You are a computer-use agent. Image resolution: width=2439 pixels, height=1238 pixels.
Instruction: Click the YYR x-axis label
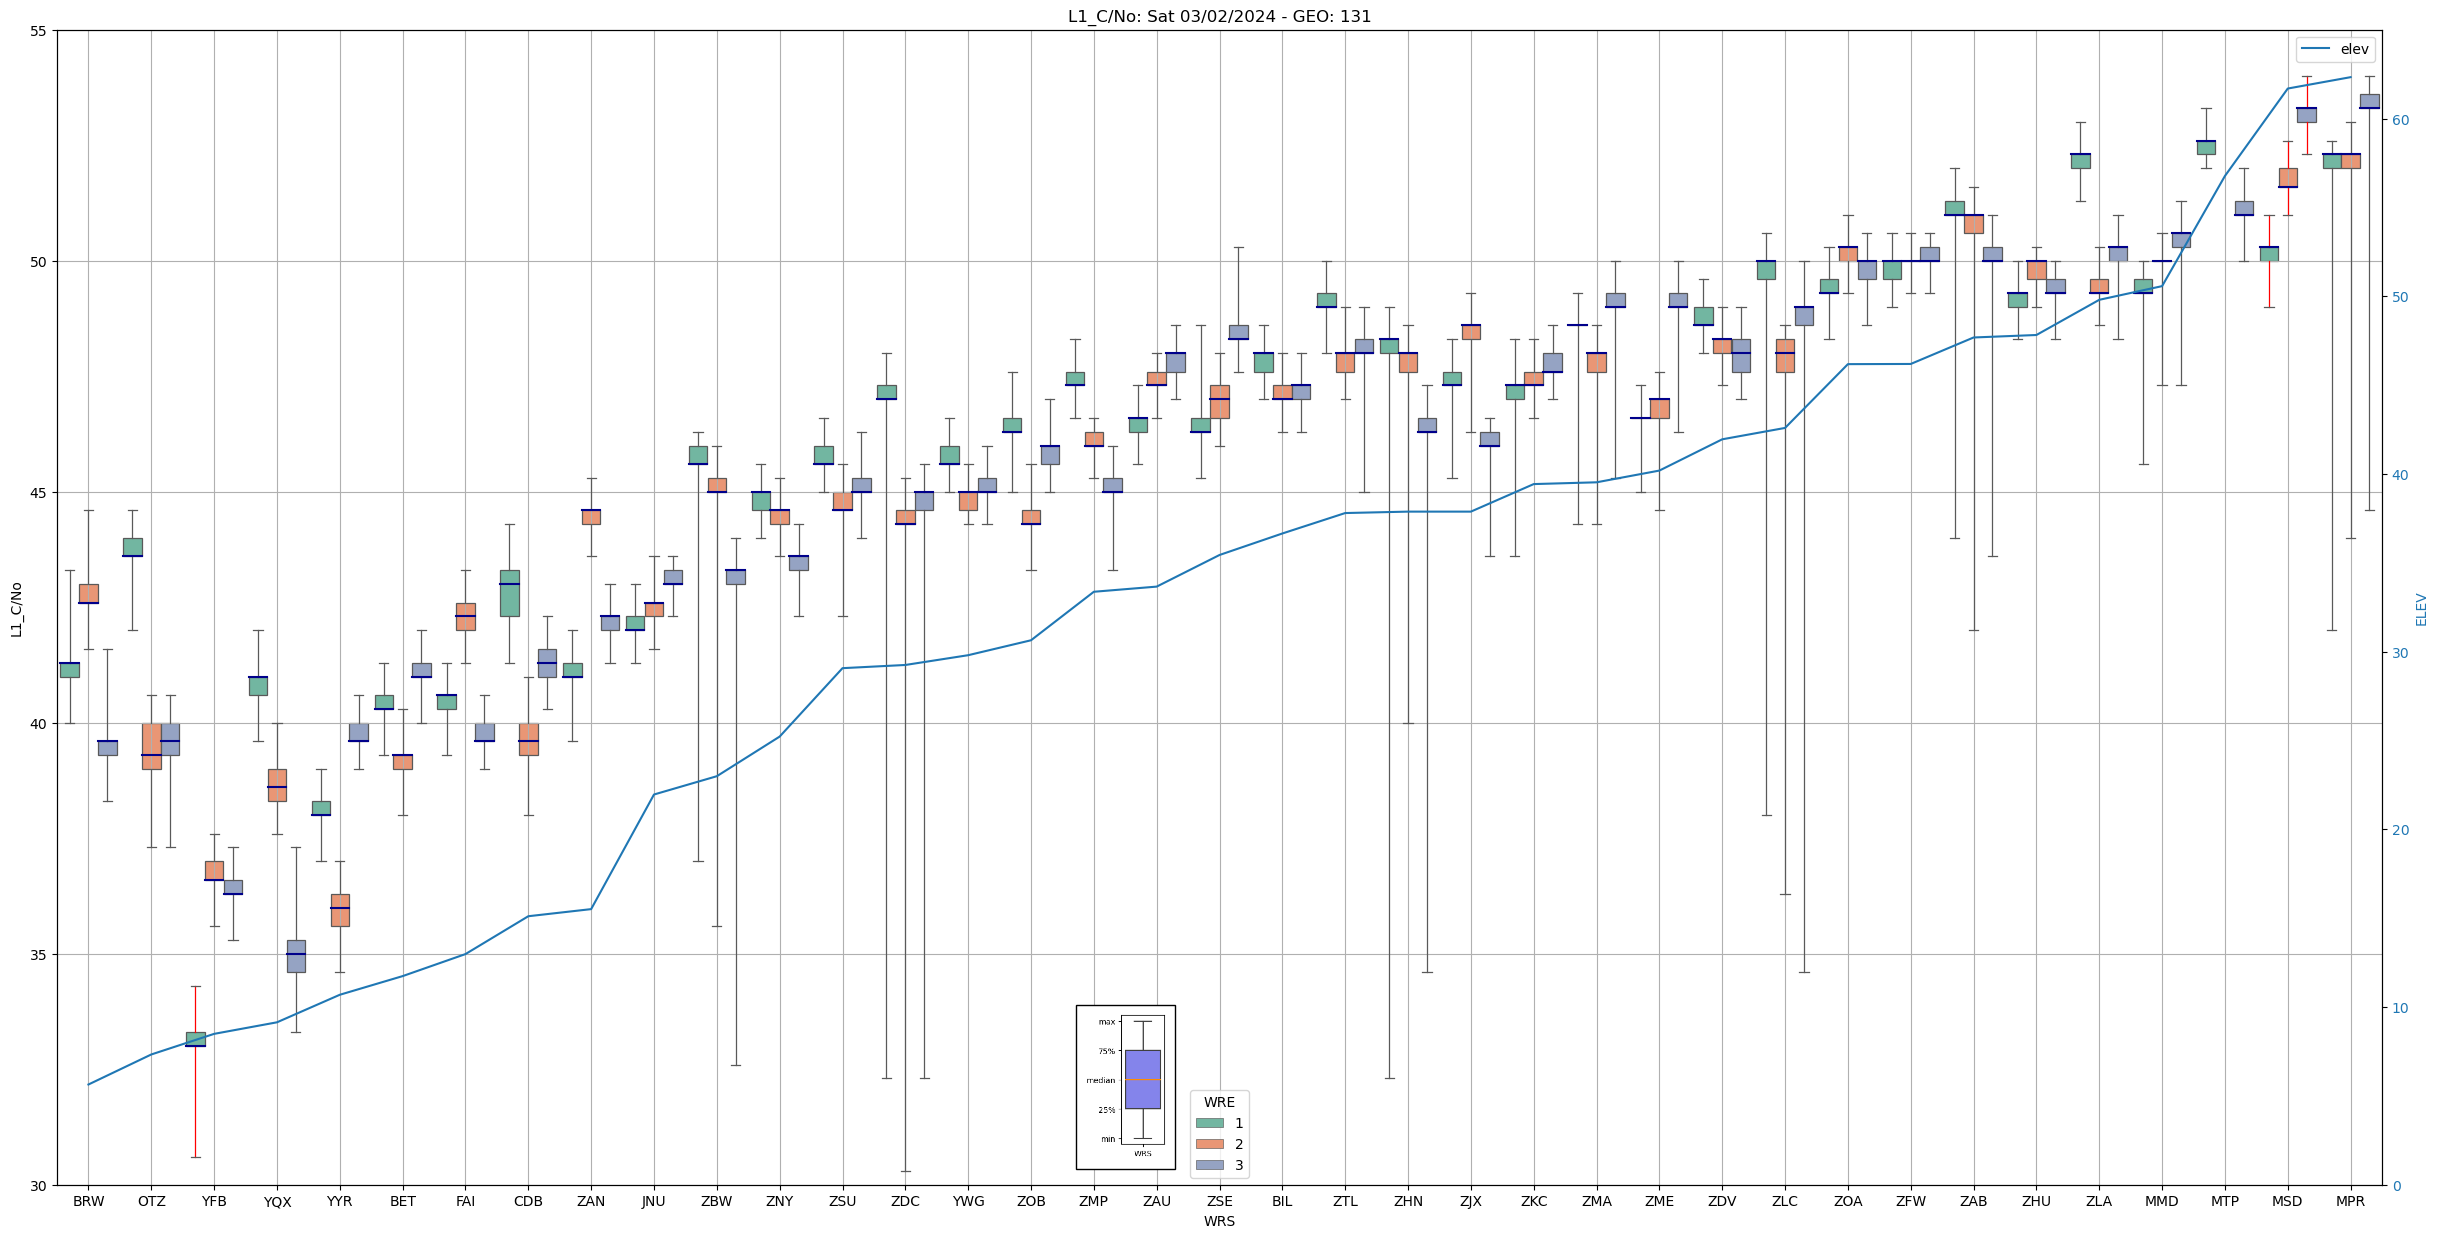click(340, 1201)
